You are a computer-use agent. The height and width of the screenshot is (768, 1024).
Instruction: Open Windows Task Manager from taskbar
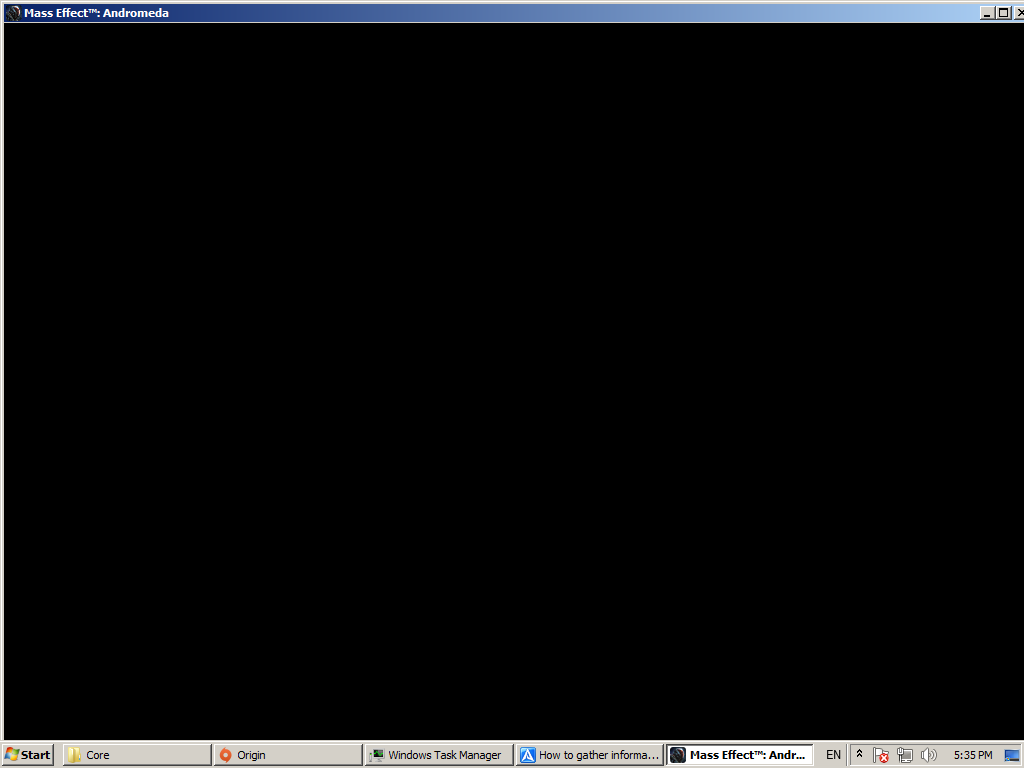click(439, 755)
